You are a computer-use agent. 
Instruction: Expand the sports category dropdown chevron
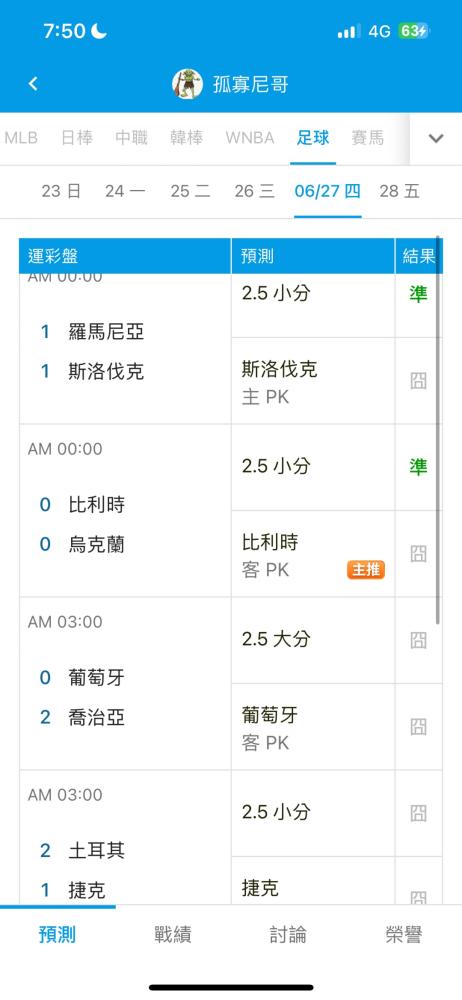(436, 138)
